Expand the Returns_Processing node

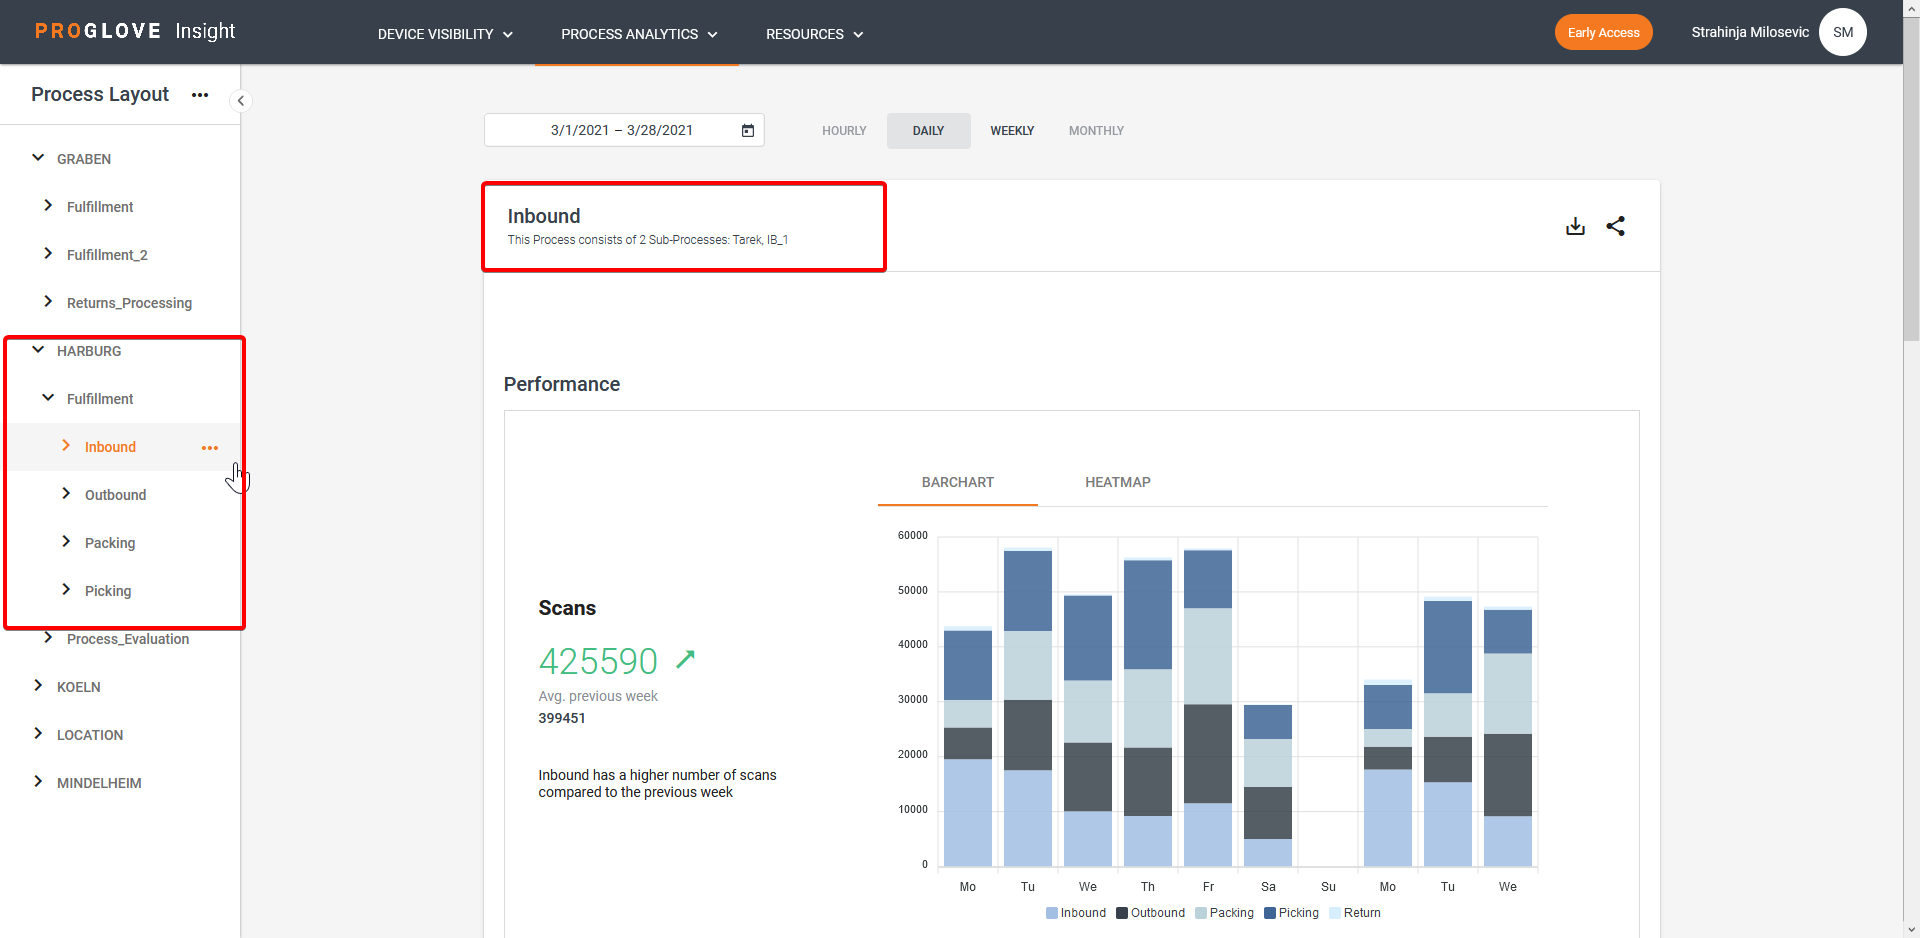tap(48, 302)
